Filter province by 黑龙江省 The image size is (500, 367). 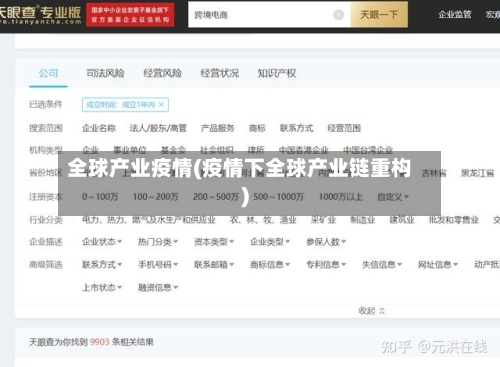click(477, 173)
